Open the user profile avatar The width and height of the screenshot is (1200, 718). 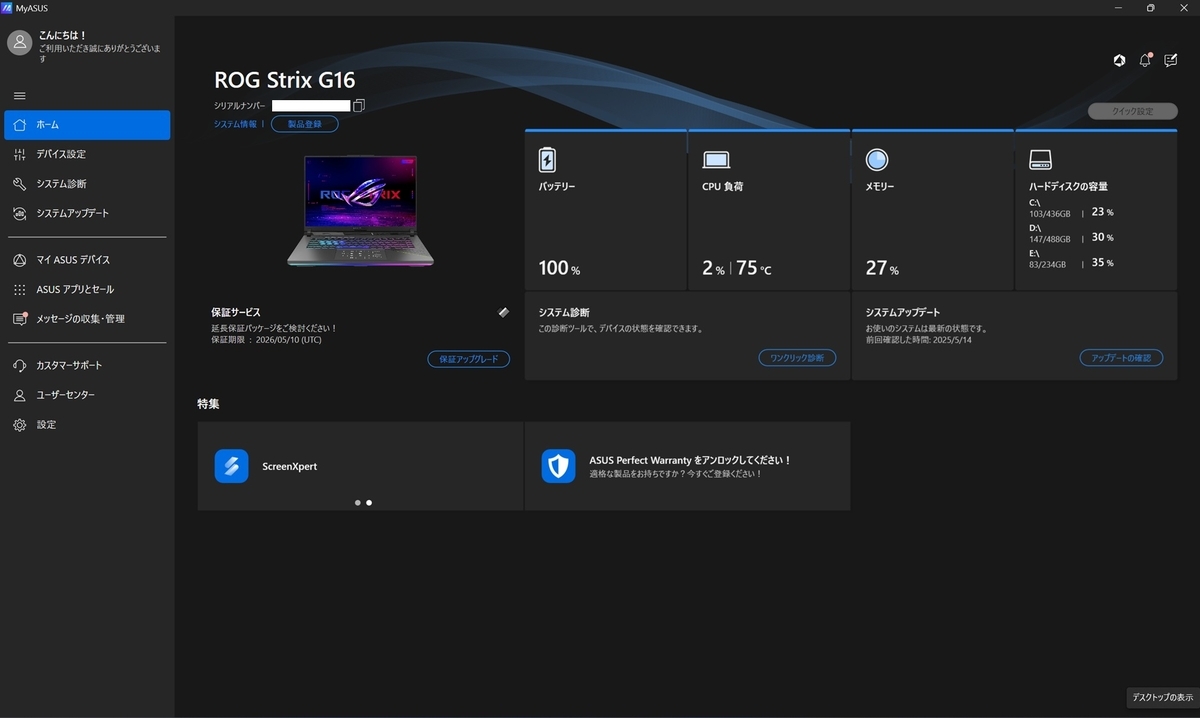coord(19,42)
